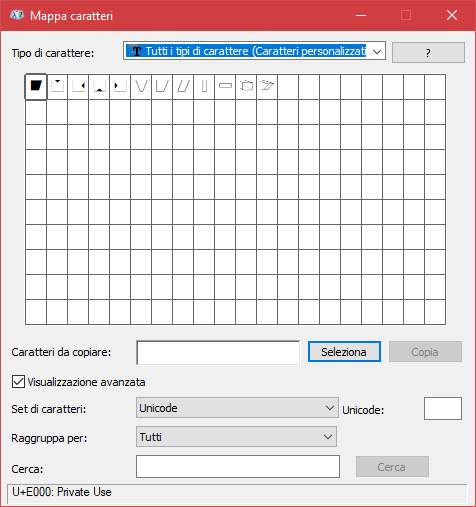Click the greyed Copia button

[x=425, y=352]
